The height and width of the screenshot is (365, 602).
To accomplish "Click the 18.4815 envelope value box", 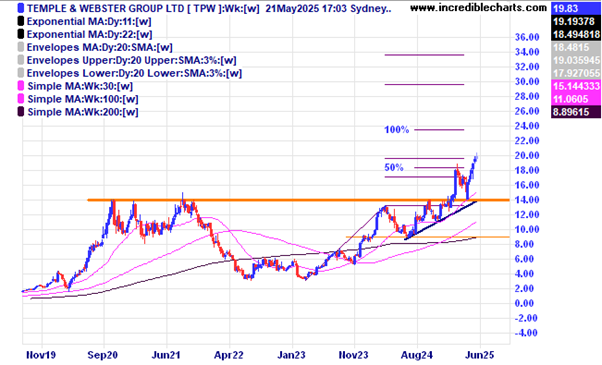I will (x=576, y=48).
